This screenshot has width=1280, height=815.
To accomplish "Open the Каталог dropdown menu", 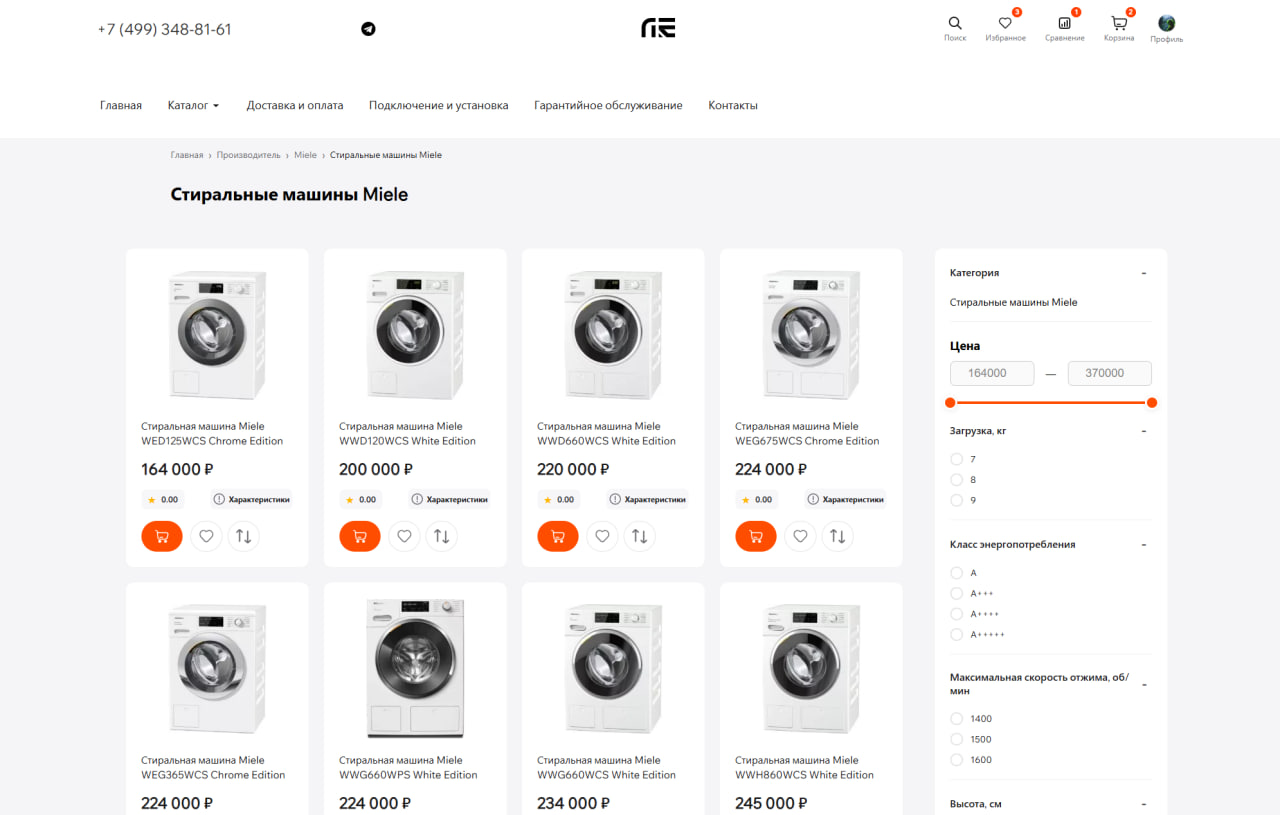I will coord(193,105).
